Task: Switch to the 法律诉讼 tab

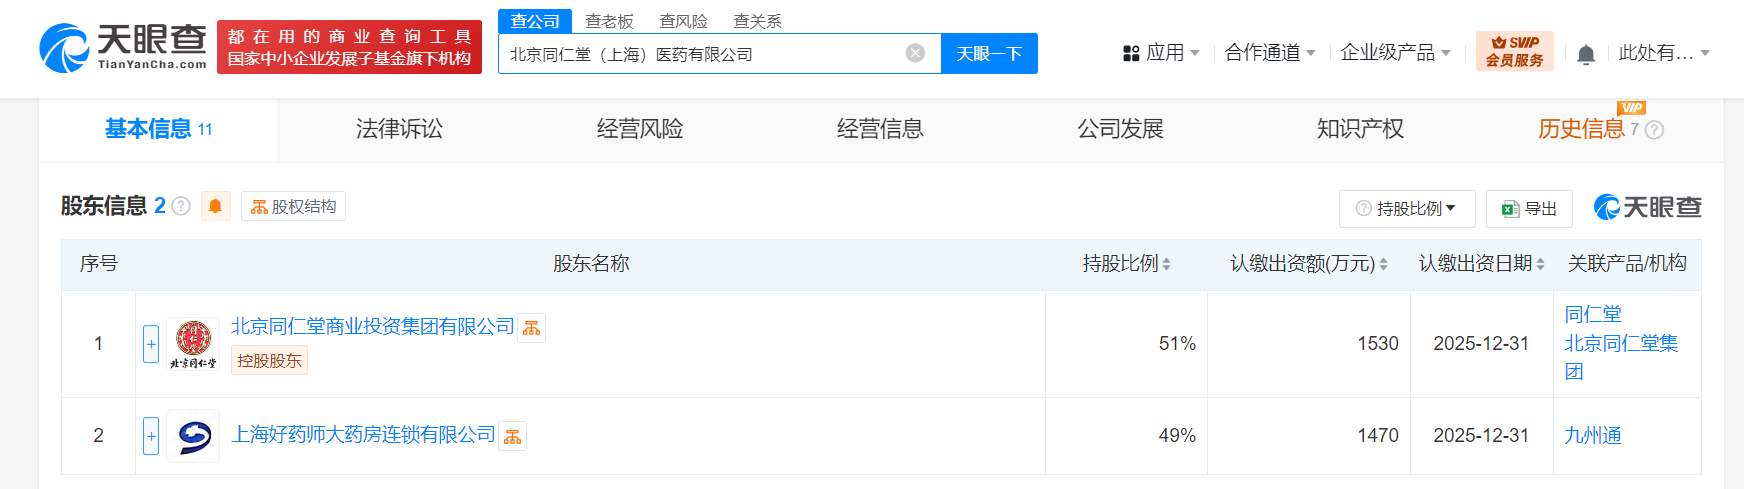Action: point(399,129)
